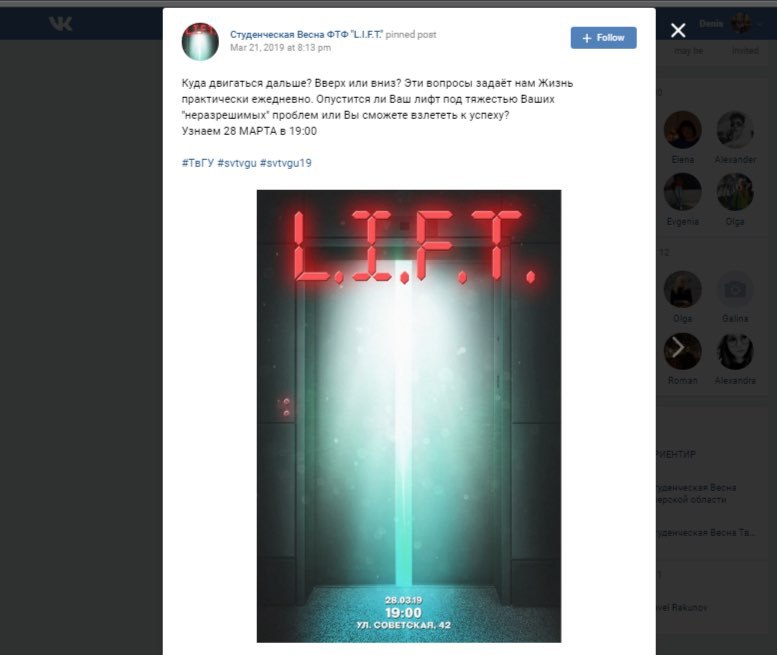Close the post popup with X
The width and height of the screenshot is (777, 655).
tap(678, 30)
